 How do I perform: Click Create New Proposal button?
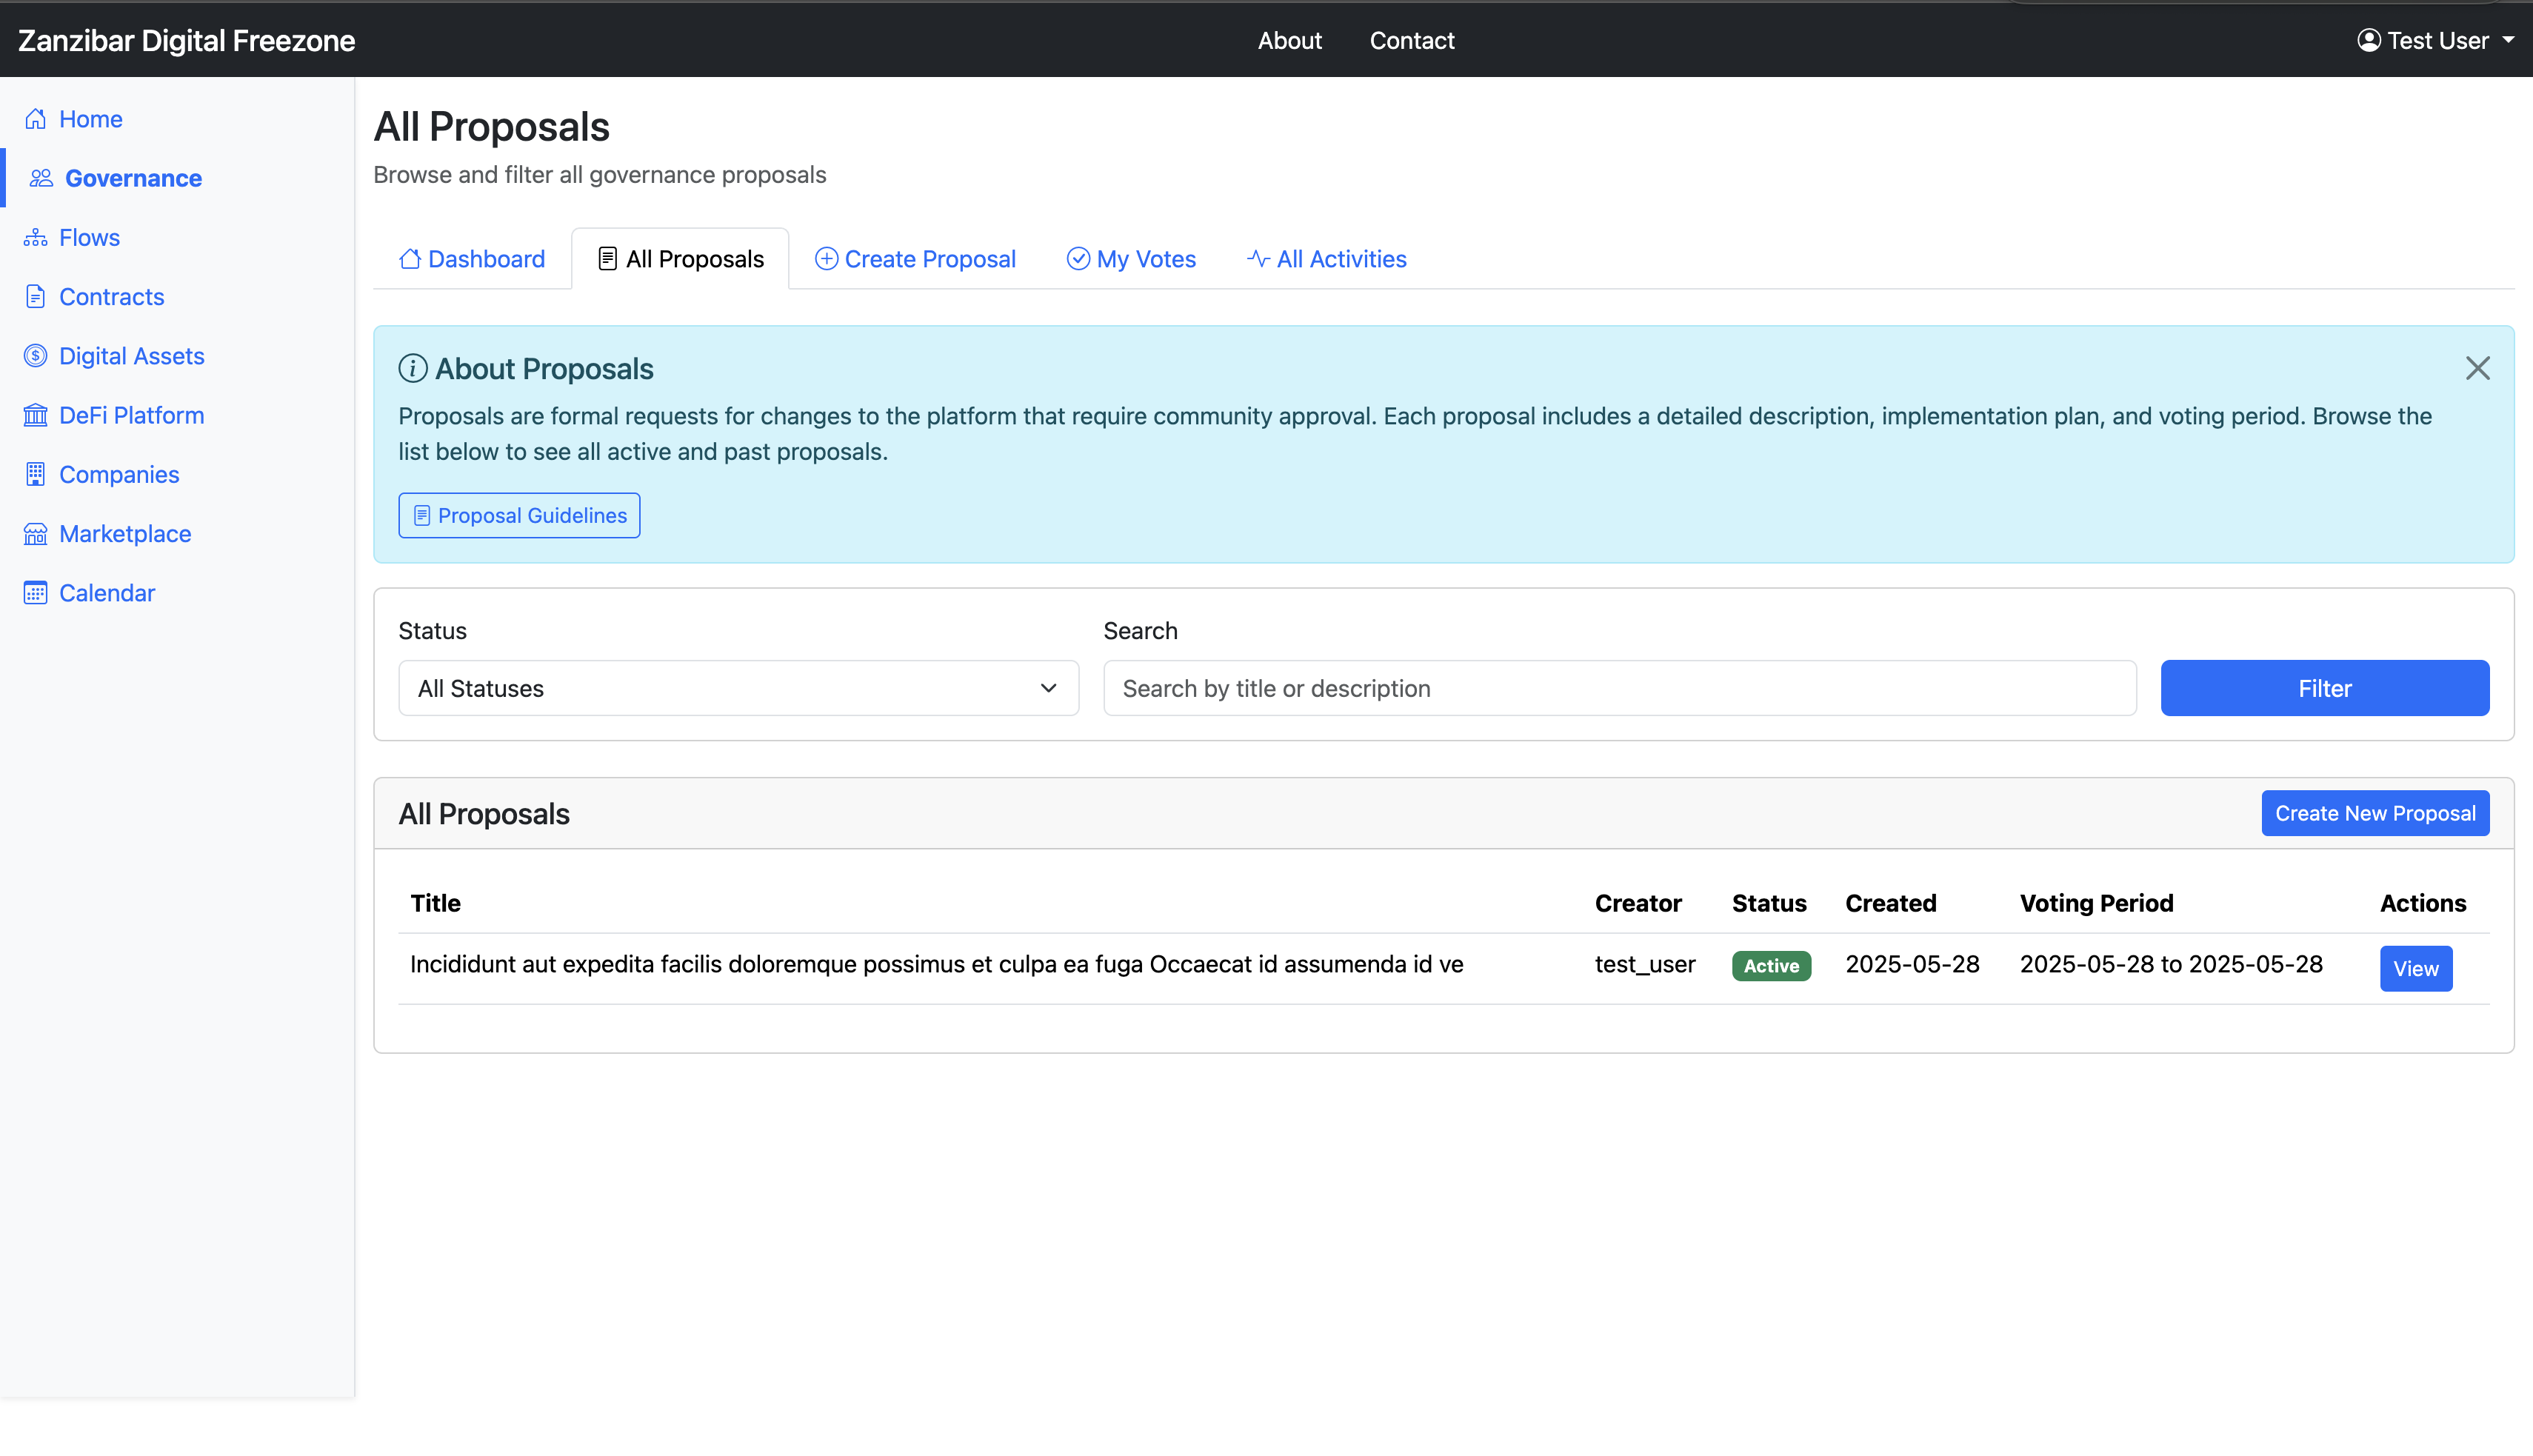2375,814
